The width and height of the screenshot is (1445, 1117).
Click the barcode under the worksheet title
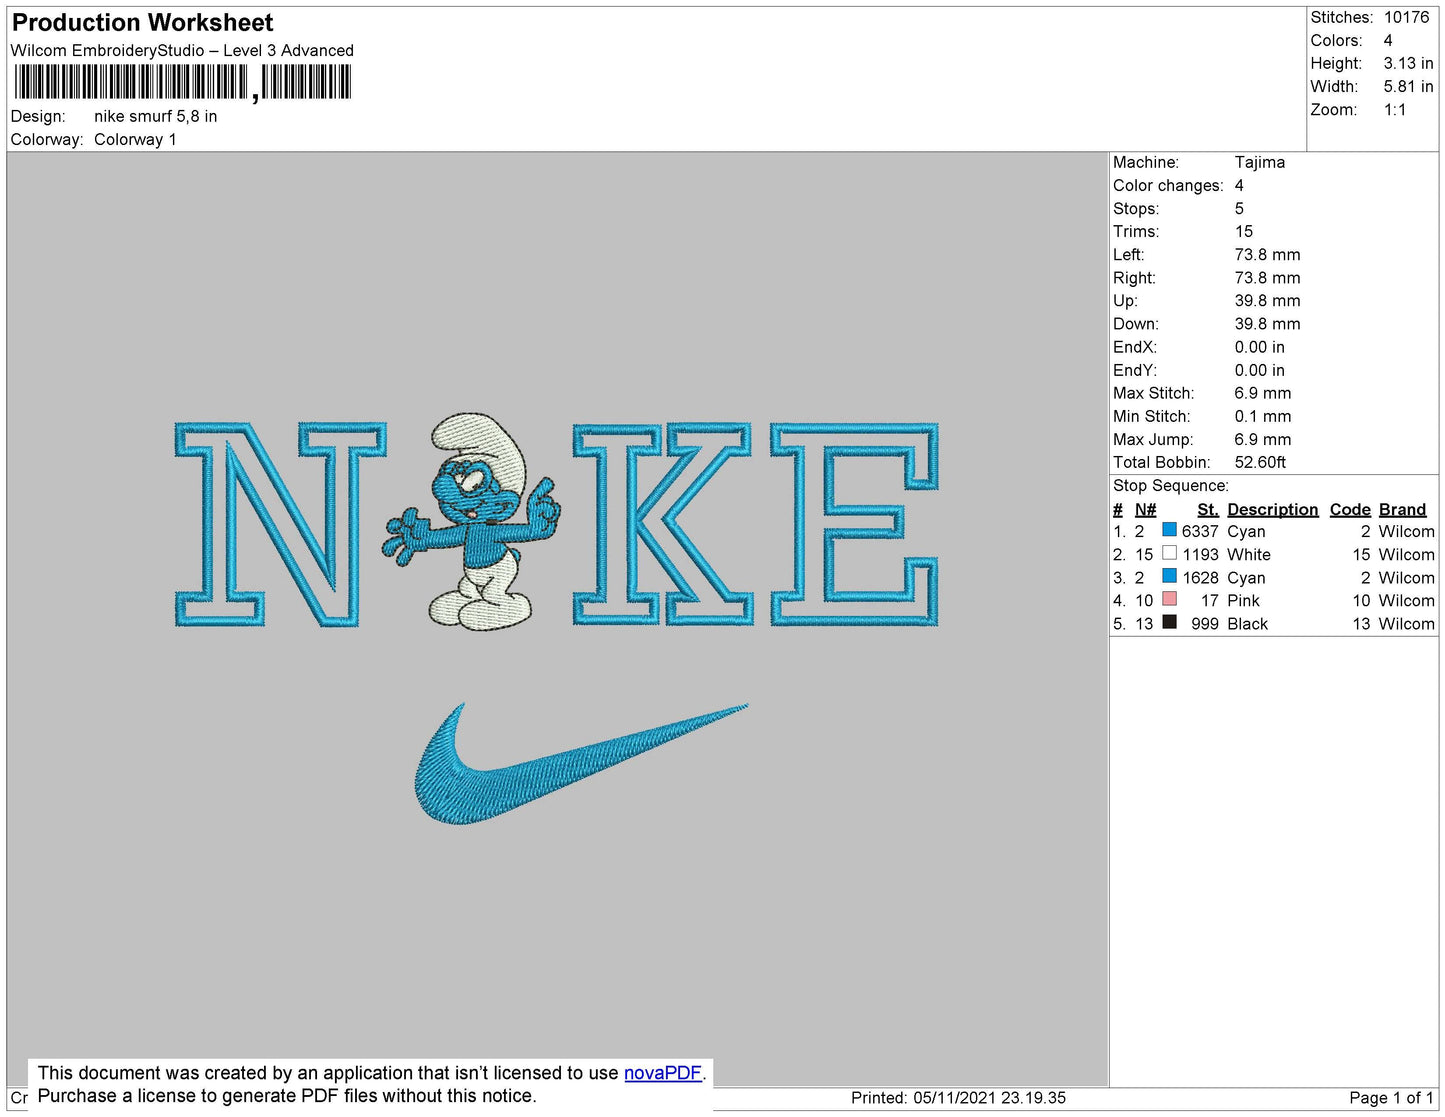click(x=182, y=82)
